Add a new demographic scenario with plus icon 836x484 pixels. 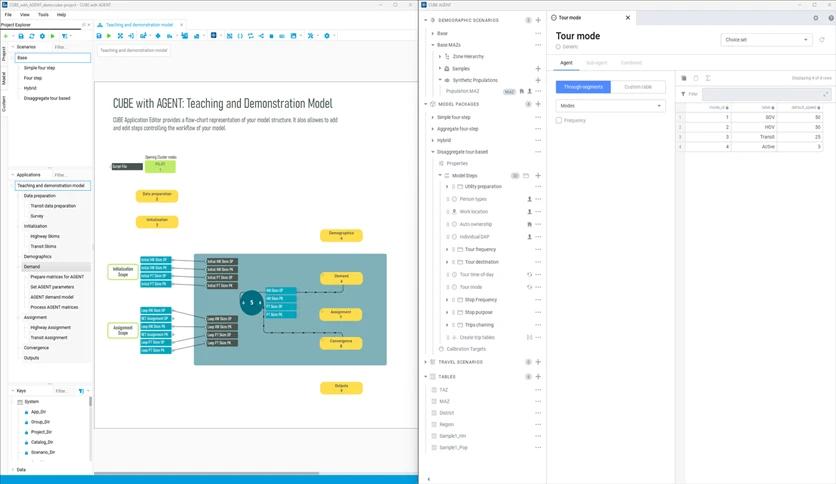pos(538,20)
